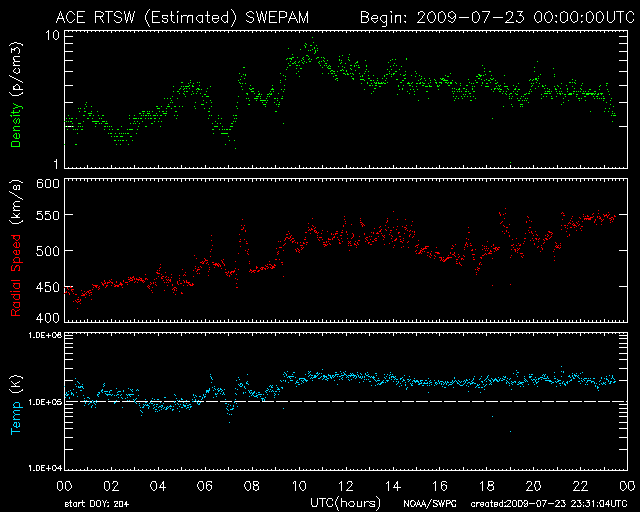Click the "14" hour label on time axis

tap(393, 486)
